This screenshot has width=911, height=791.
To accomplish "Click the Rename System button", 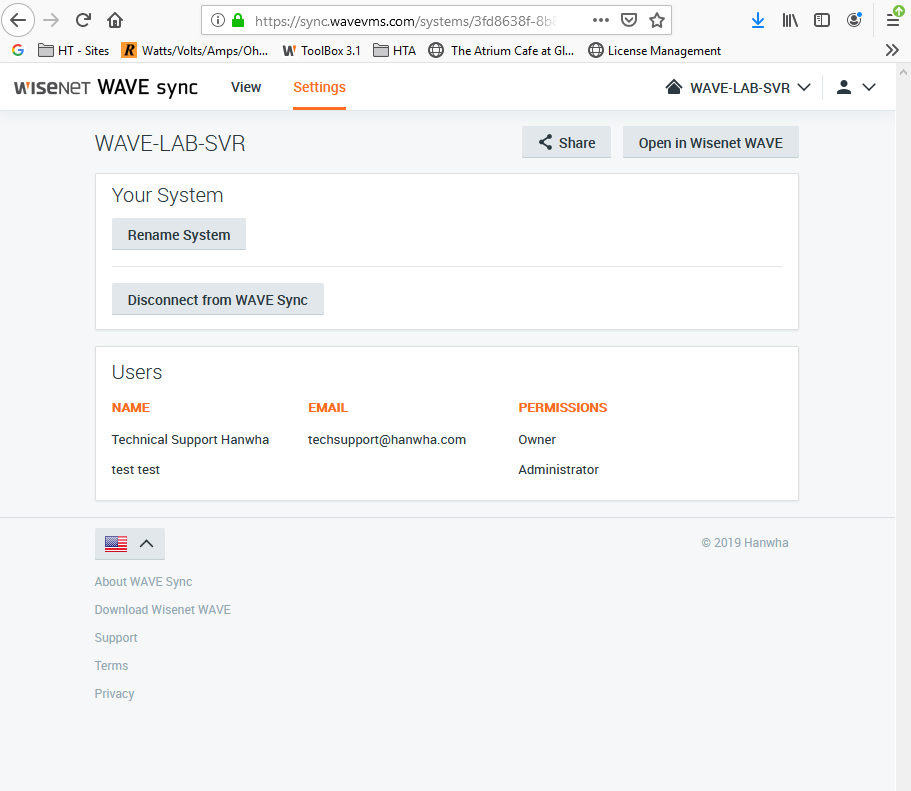I will [x=179, y=234].
